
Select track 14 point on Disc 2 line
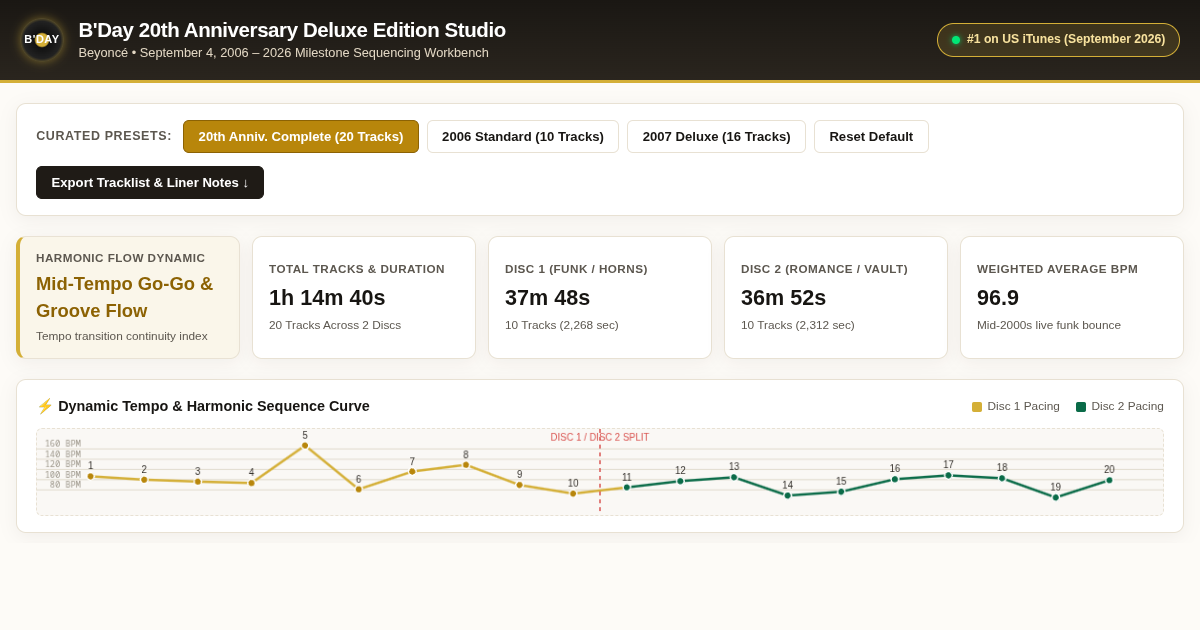pos(788,495)
